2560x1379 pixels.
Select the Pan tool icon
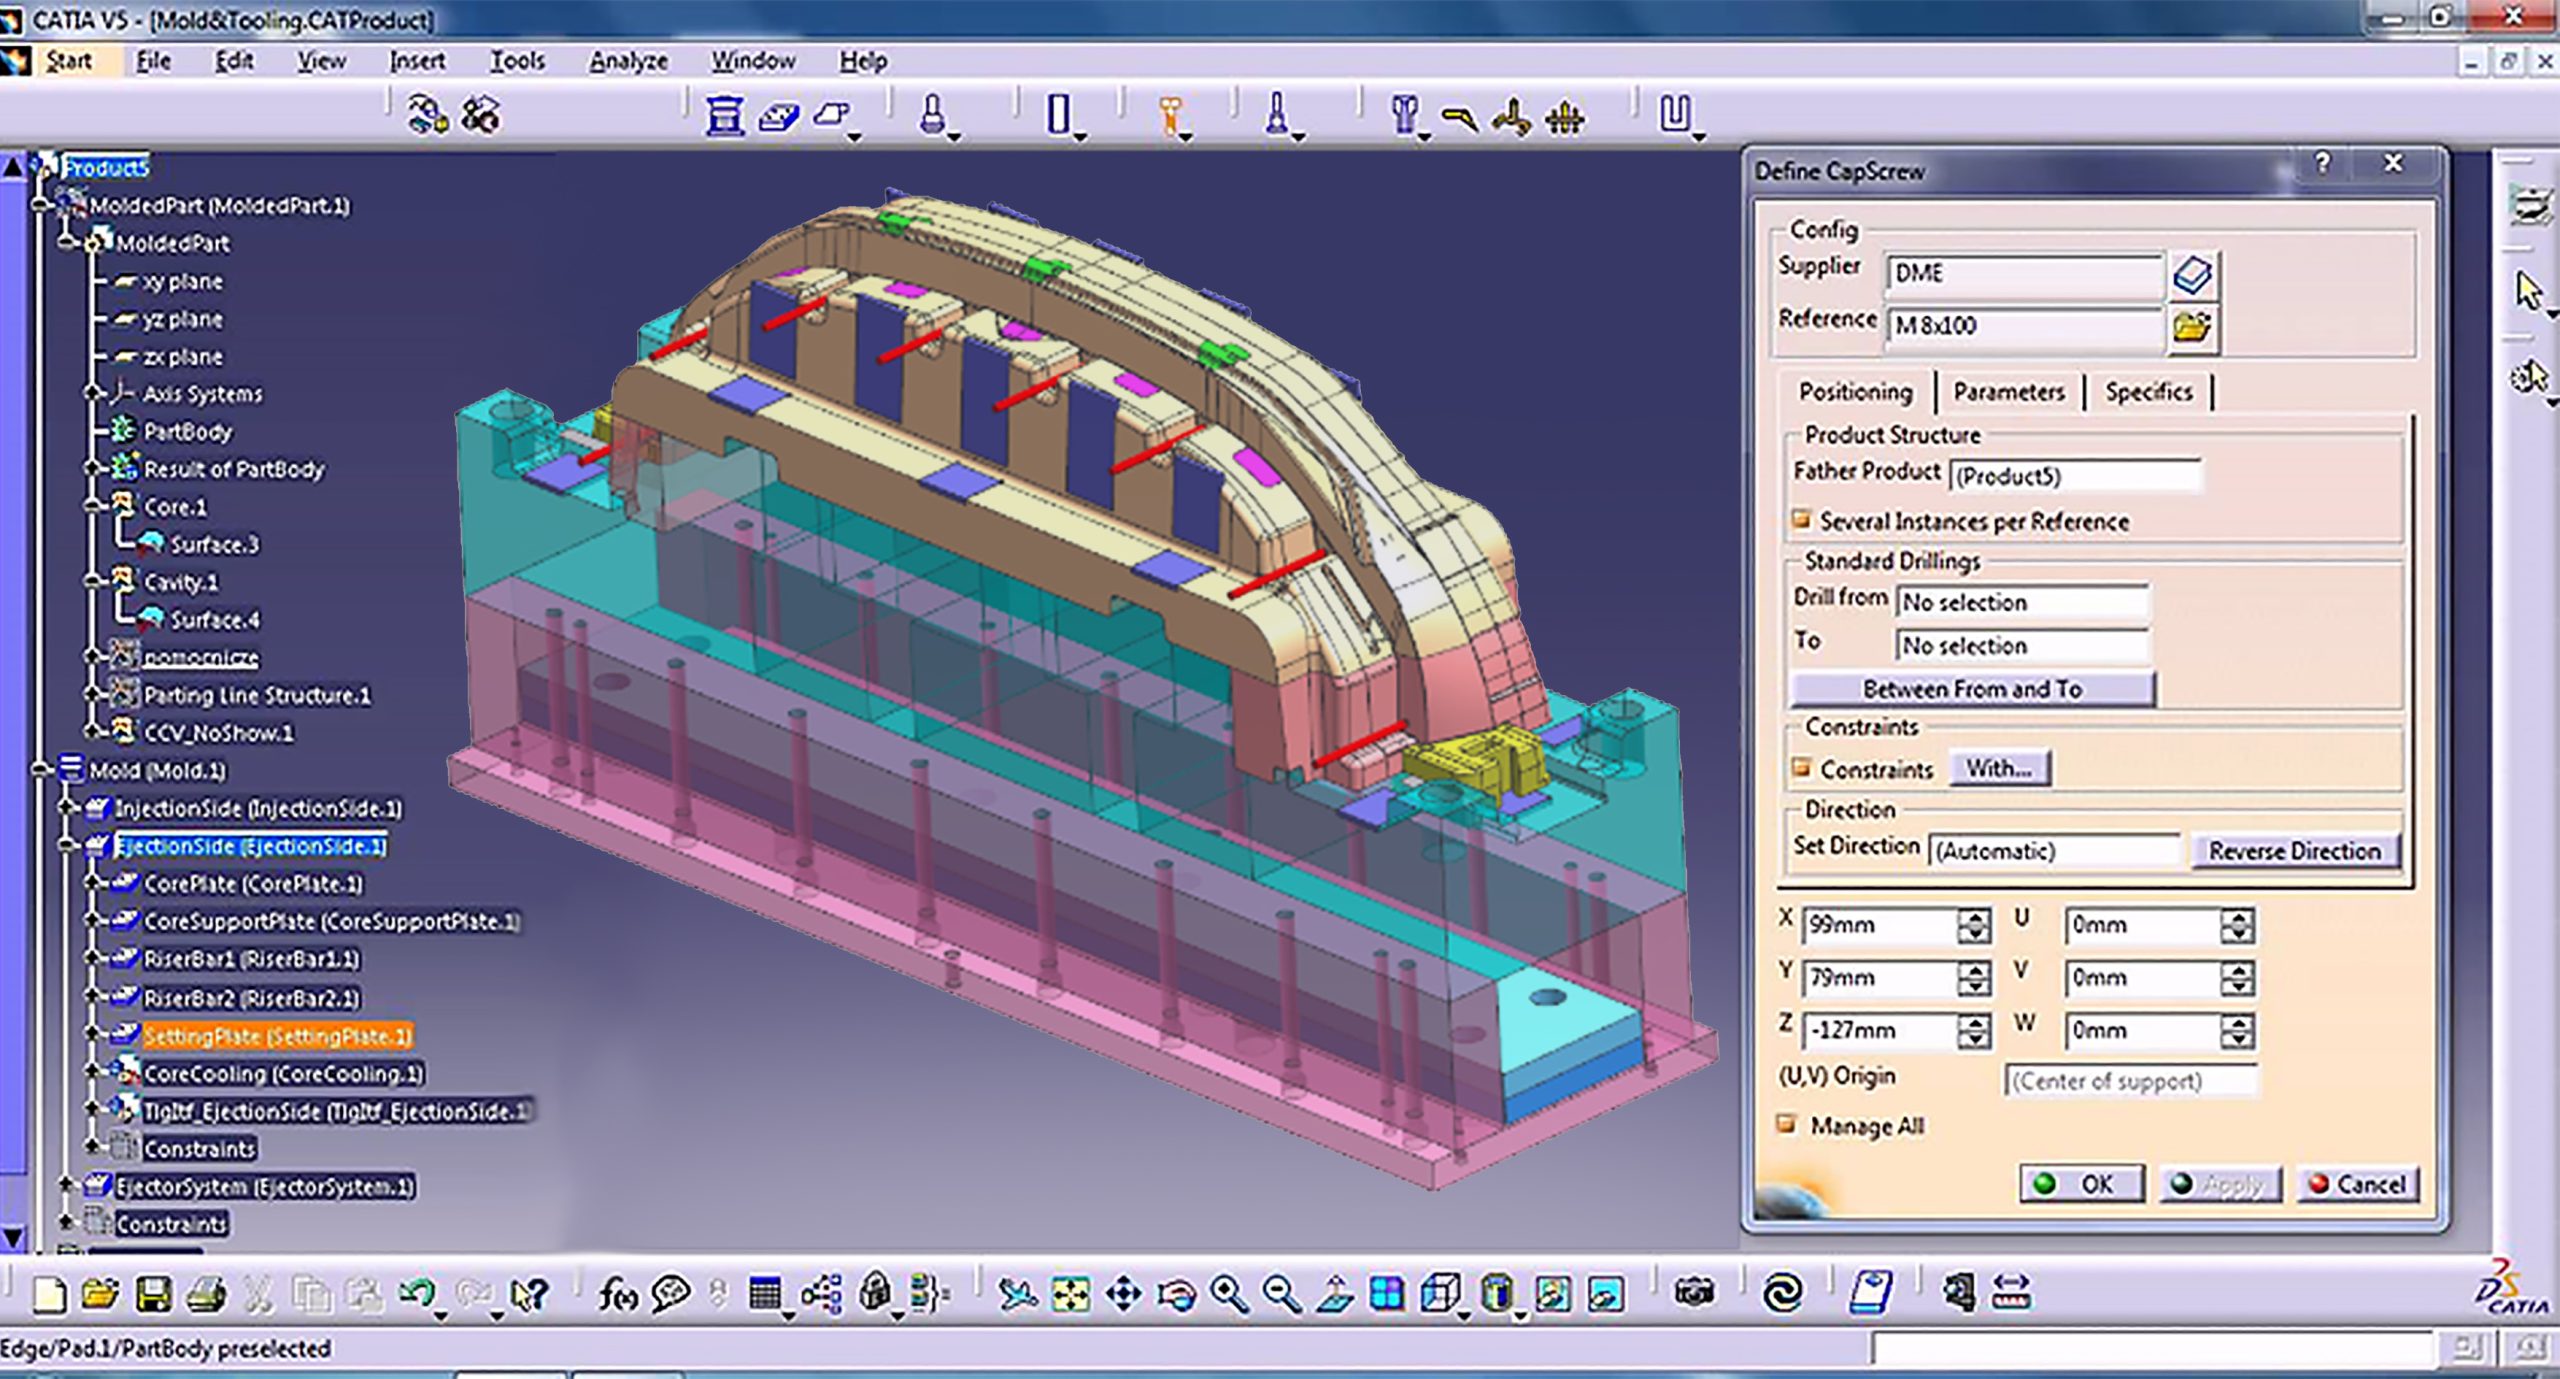1123,1294
